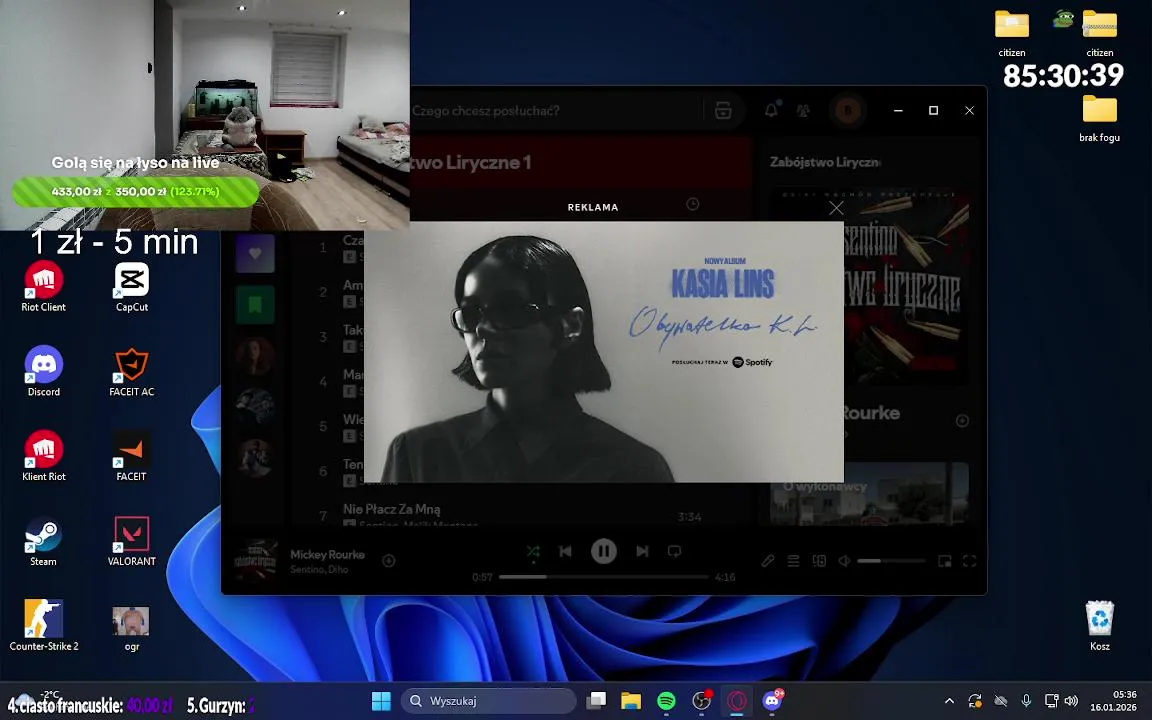Open connect to a device in Spotify
The image size is (1152, 720).
(x=819, y=561)
